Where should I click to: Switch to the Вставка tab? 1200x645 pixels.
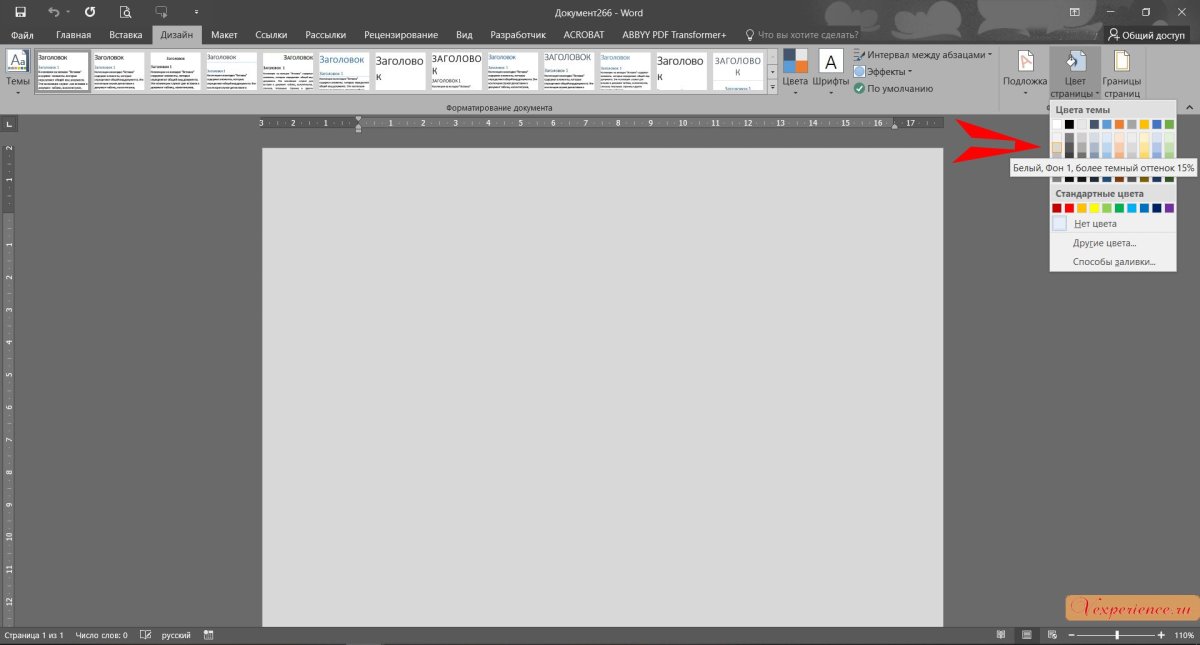click(x=125, y=35)
